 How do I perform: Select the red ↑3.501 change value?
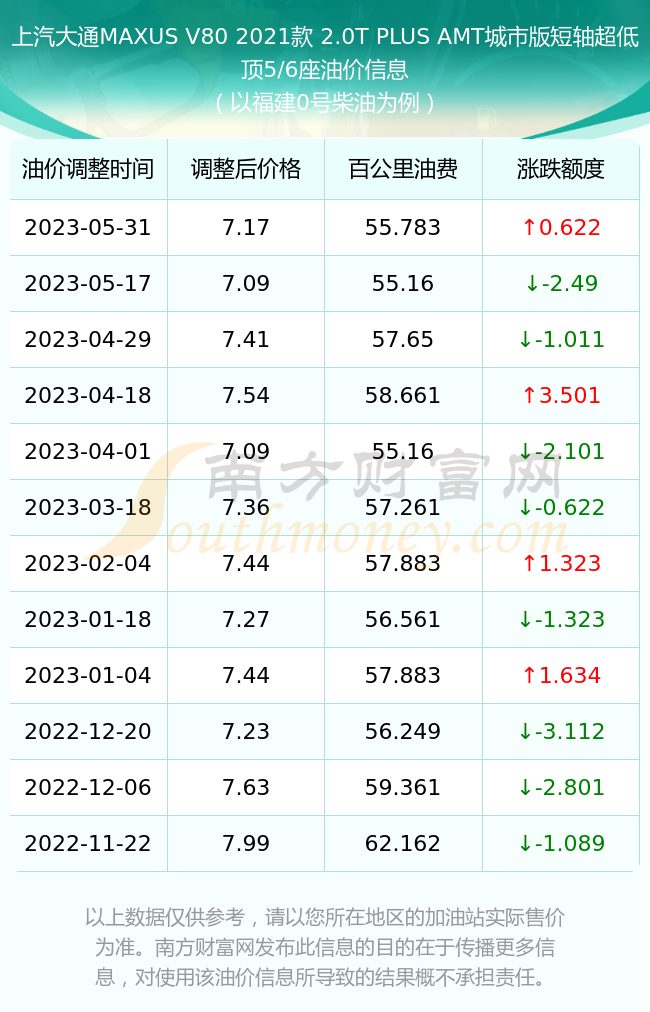coord(561,395)
